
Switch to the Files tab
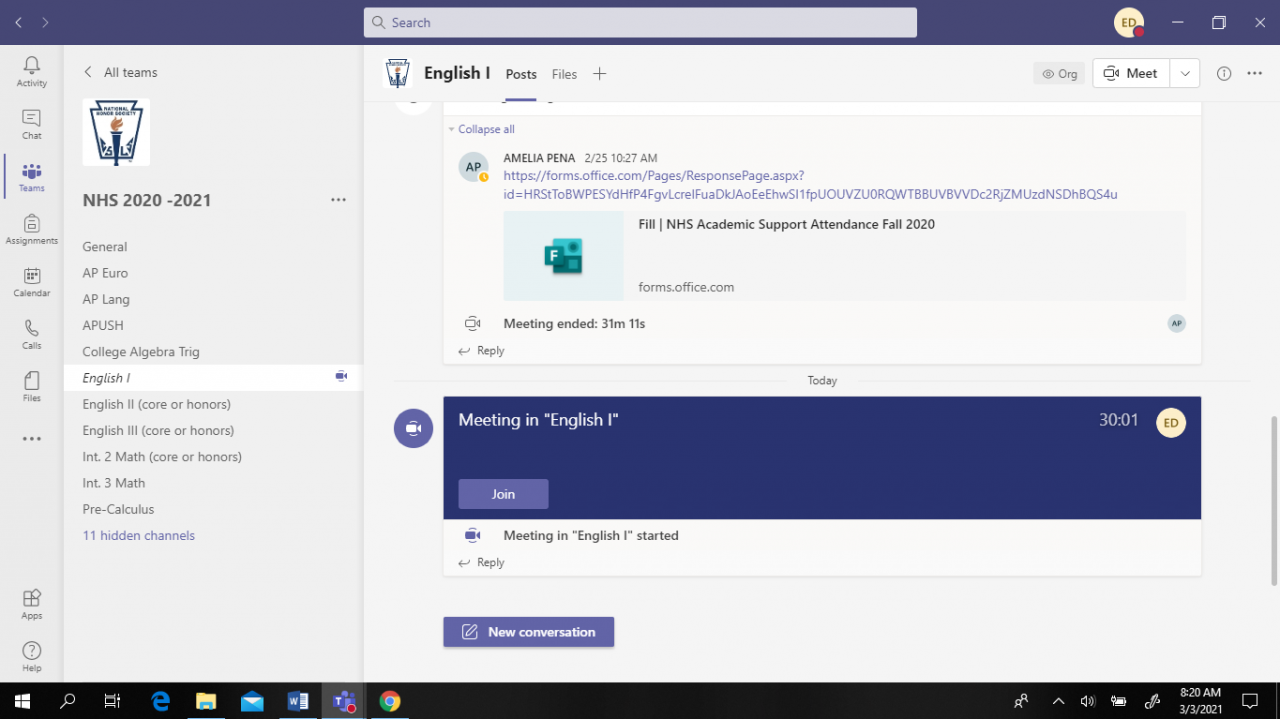(x=564, y=74)
